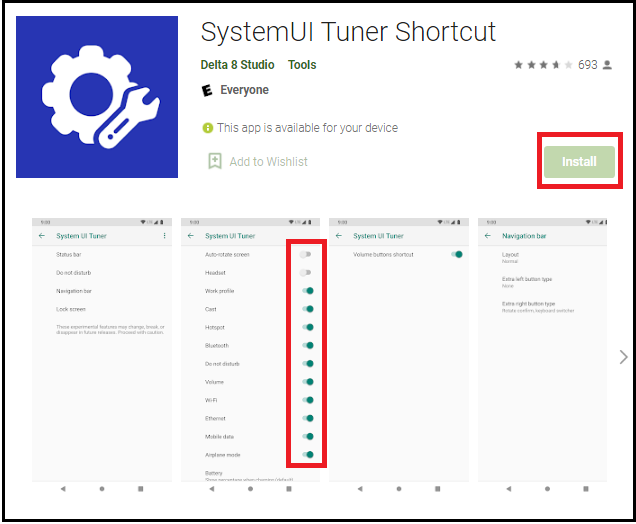Screen dimensions: 636x524
Task: Click the star rating display
Action: pos(543,64)
